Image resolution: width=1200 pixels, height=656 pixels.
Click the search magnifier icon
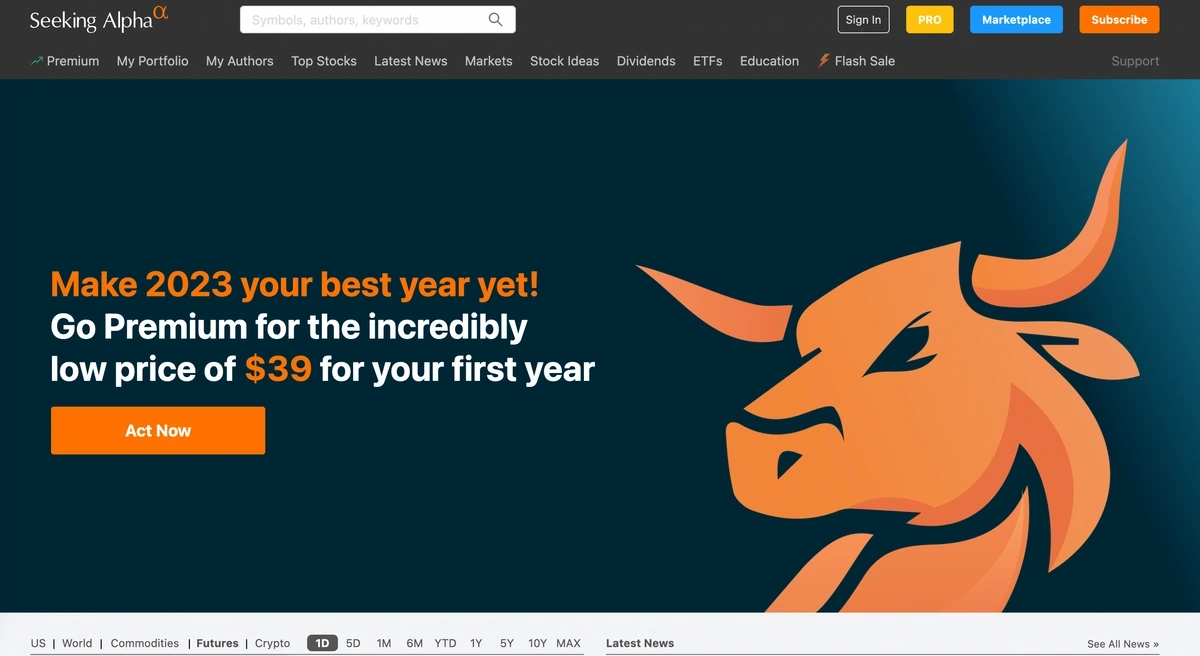(496, 20)
